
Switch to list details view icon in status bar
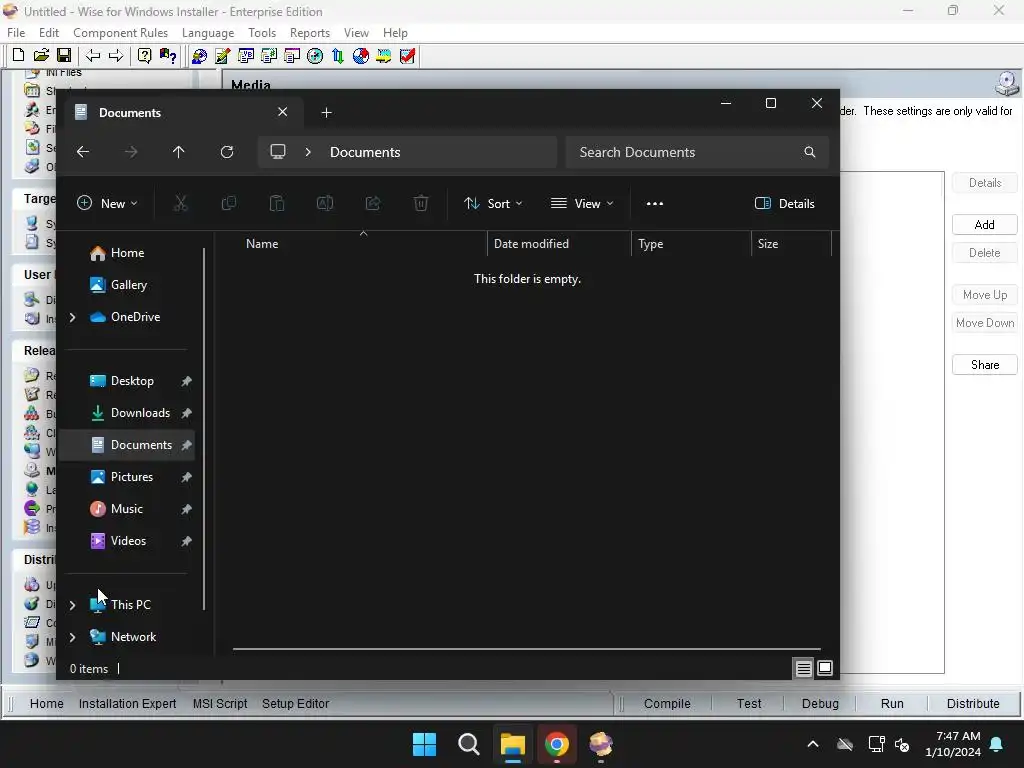(x=803, y=668)
